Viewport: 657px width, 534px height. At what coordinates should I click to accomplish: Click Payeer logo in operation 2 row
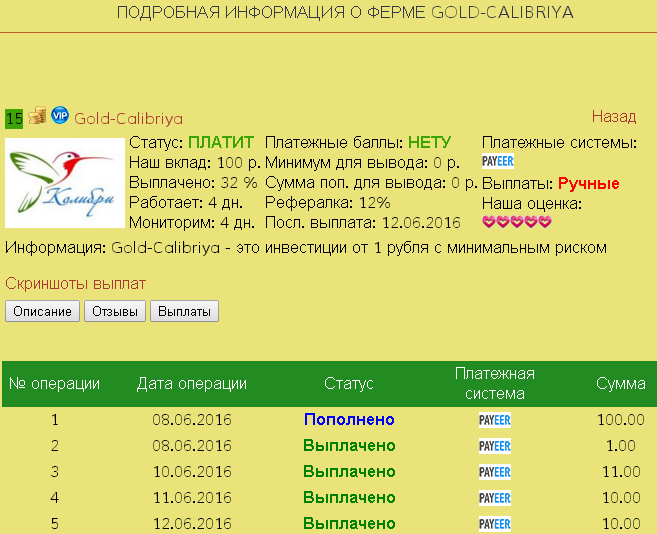click(x=495, y=446)
